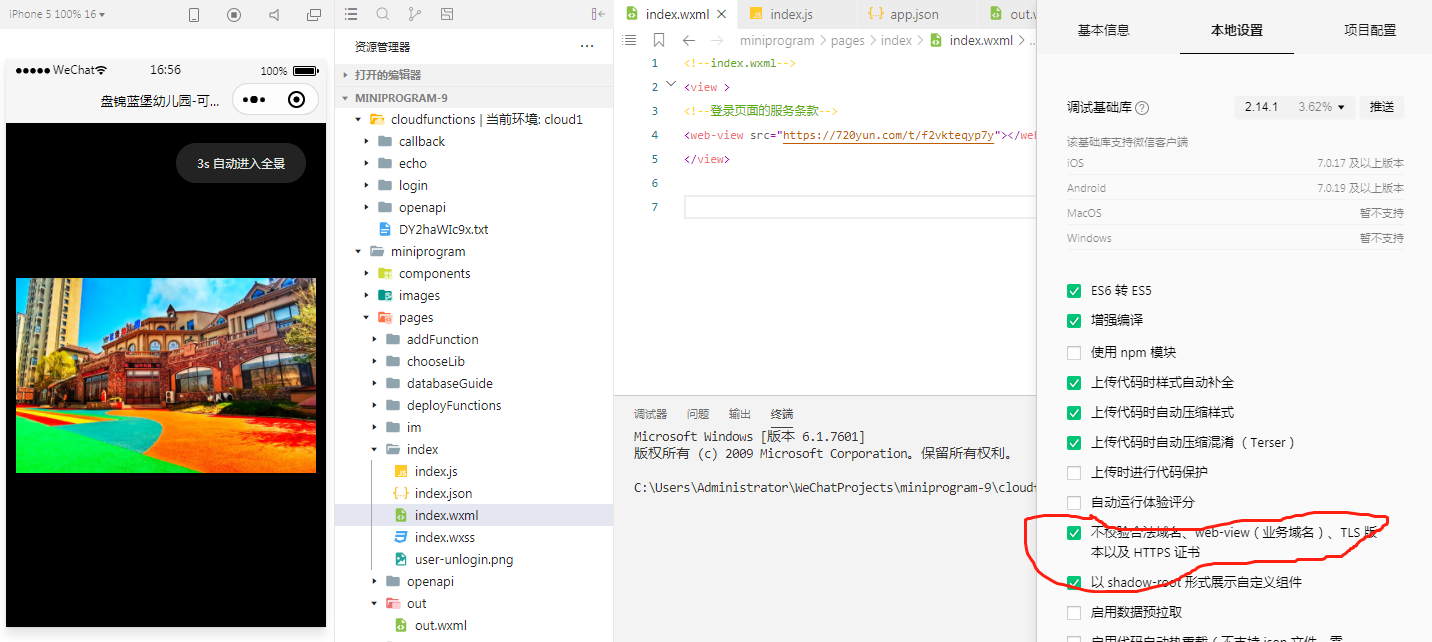The width and height of the screenshot is (1432, 642).
Task: Enable 上传时进行代码保护 checkbox
Action: pos(1074,472)
